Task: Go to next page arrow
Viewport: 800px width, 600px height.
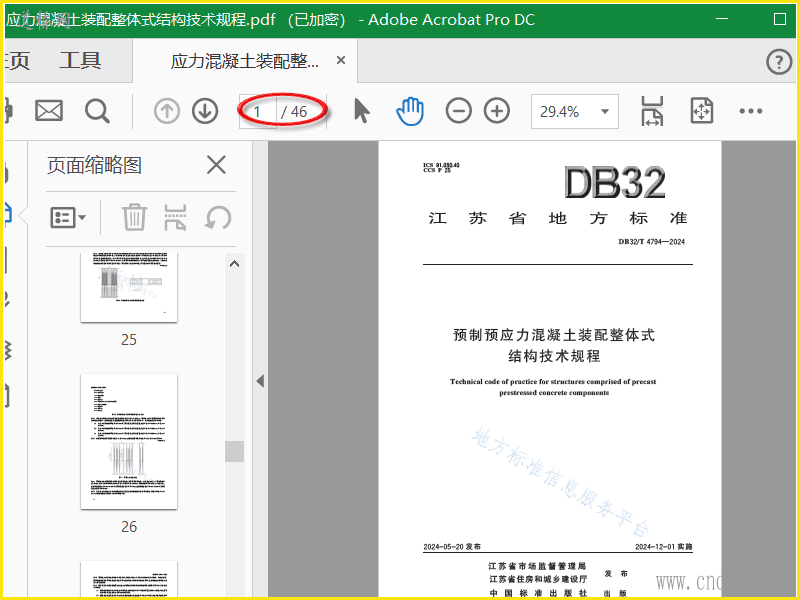Action: coord(205,111)
